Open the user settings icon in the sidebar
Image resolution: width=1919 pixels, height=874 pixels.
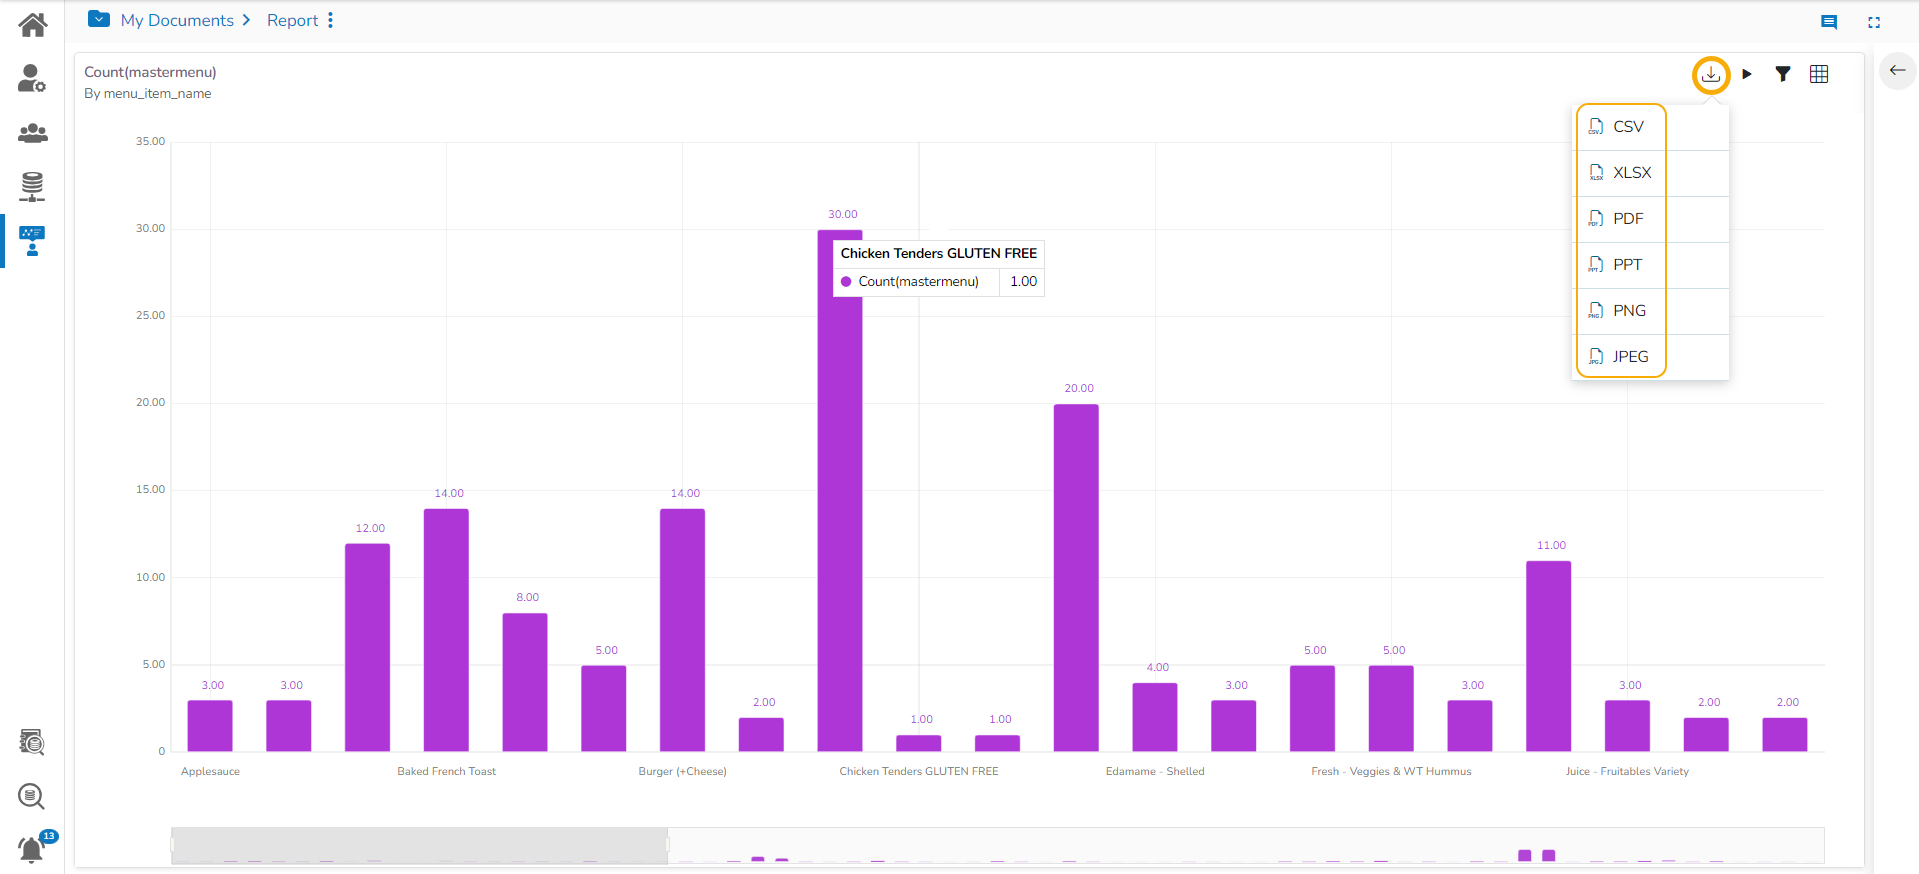click(x=32, y=78)
